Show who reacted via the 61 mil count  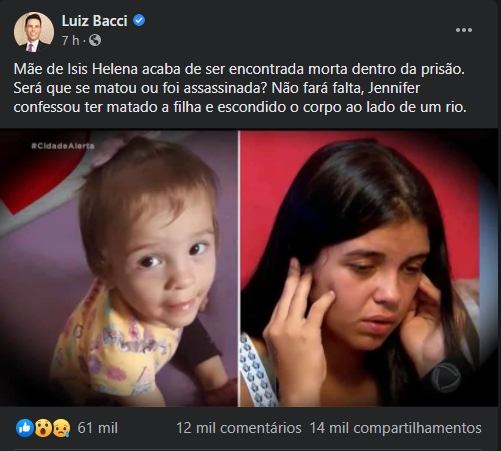(98, 428)
